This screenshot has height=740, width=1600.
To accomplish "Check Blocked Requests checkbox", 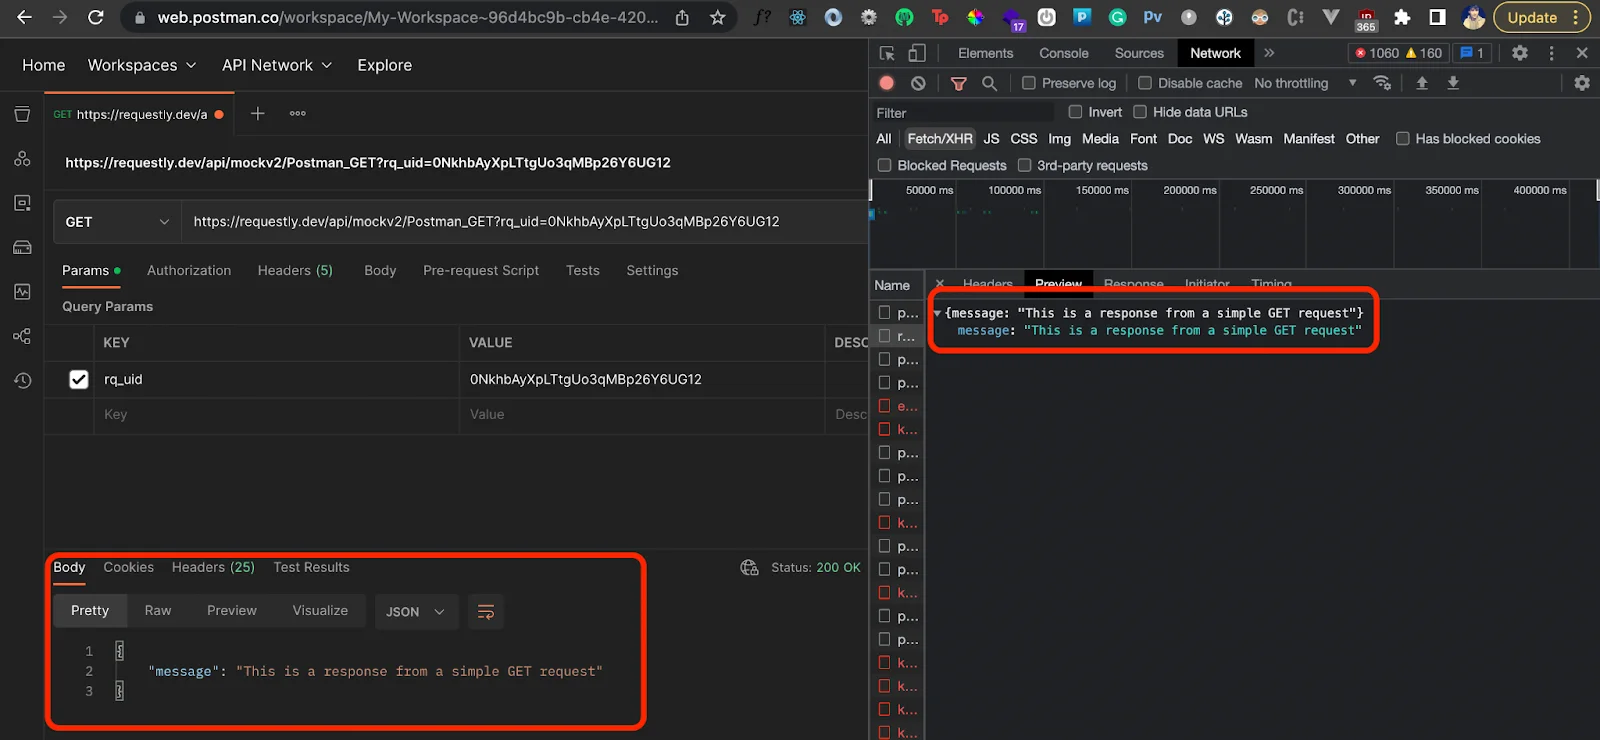I will point(884,165).
